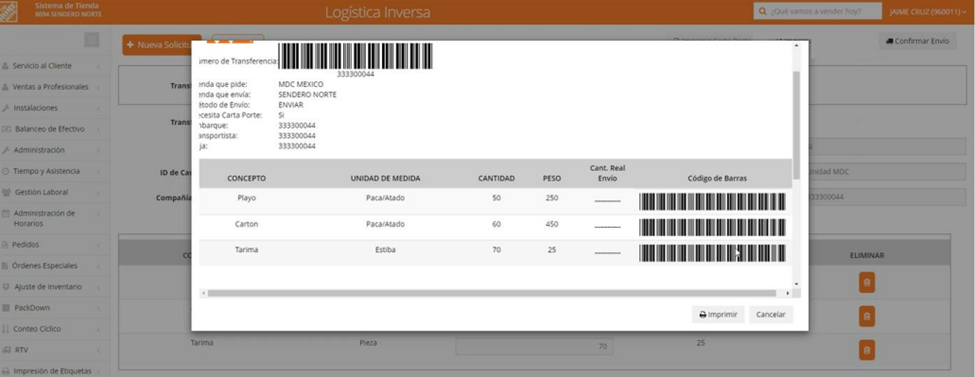This screenshot has height=377, width=975.
Task: Click the CANTIDAD column header
Action: coord(496,179)
